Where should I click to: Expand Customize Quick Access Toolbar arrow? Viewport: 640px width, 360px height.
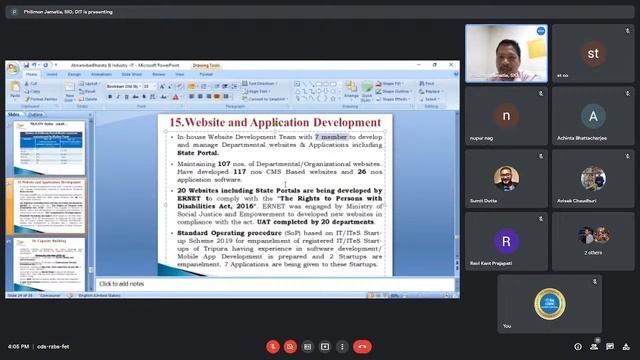tap(56, 65)
